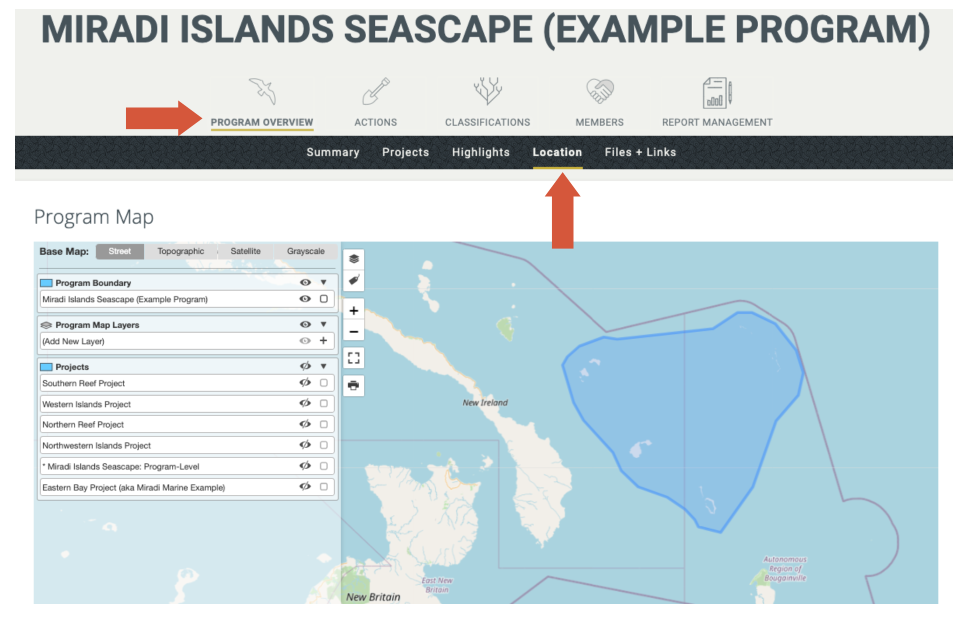Image resolution: width=963 pixels, height=618 pixels.
Task: Expand the Program Map Layers disclosure arrow
Action: click(322, 323)
